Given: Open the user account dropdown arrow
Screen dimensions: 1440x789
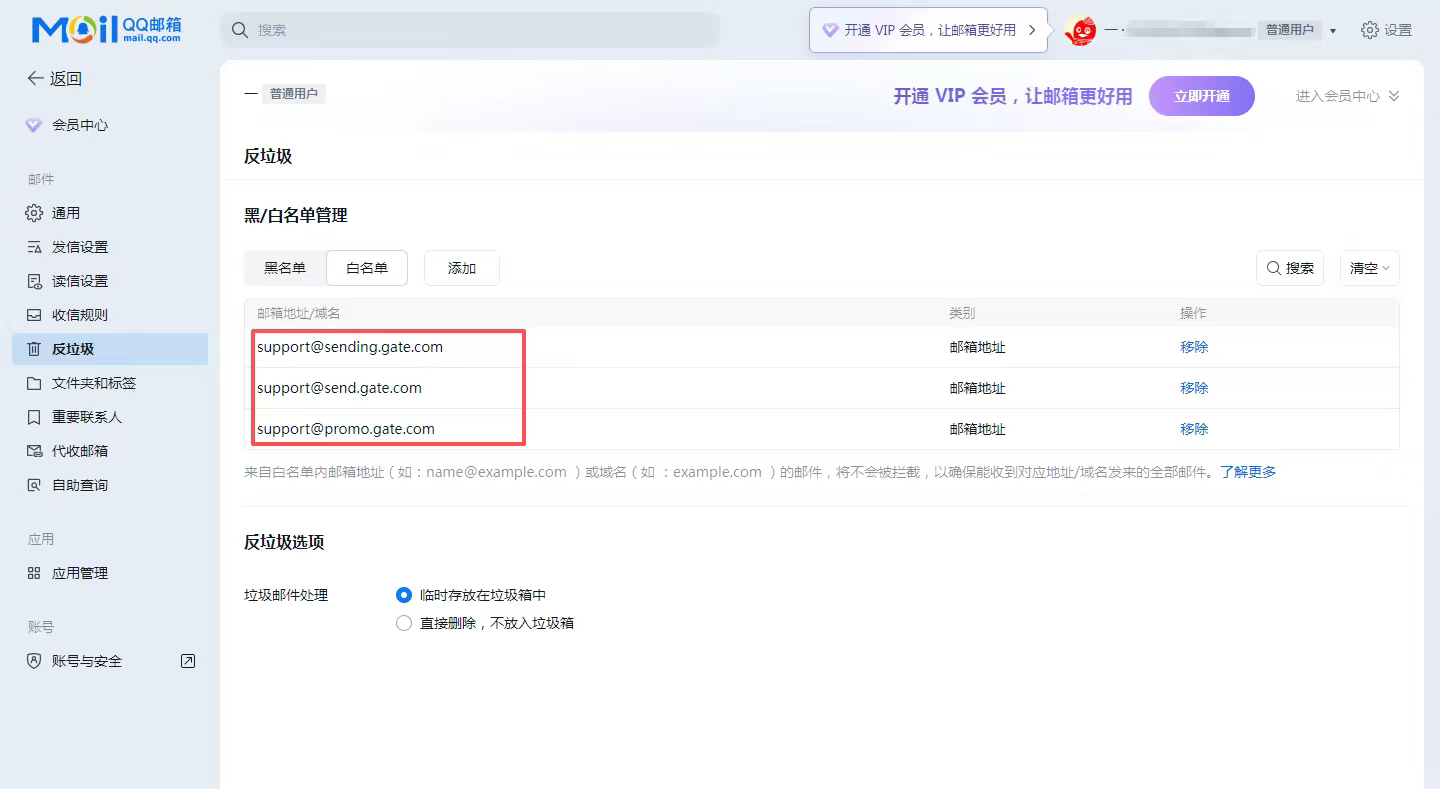Looking at the screenshot, I should (1333, 31).
